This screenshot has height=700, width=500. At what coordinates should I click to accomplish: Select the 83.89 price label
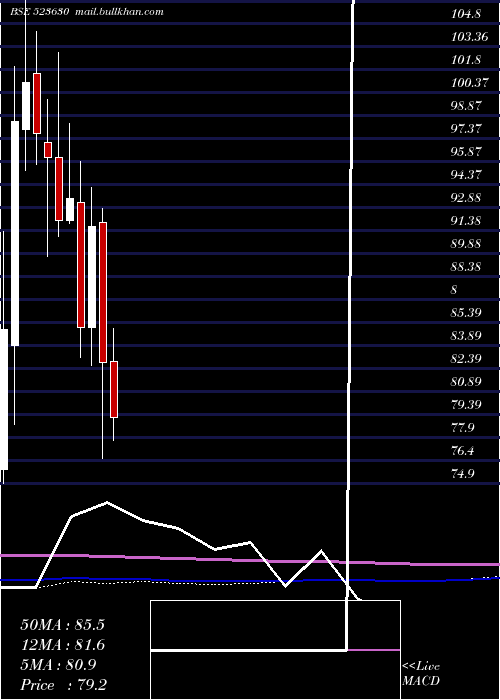tap(466, 335)
